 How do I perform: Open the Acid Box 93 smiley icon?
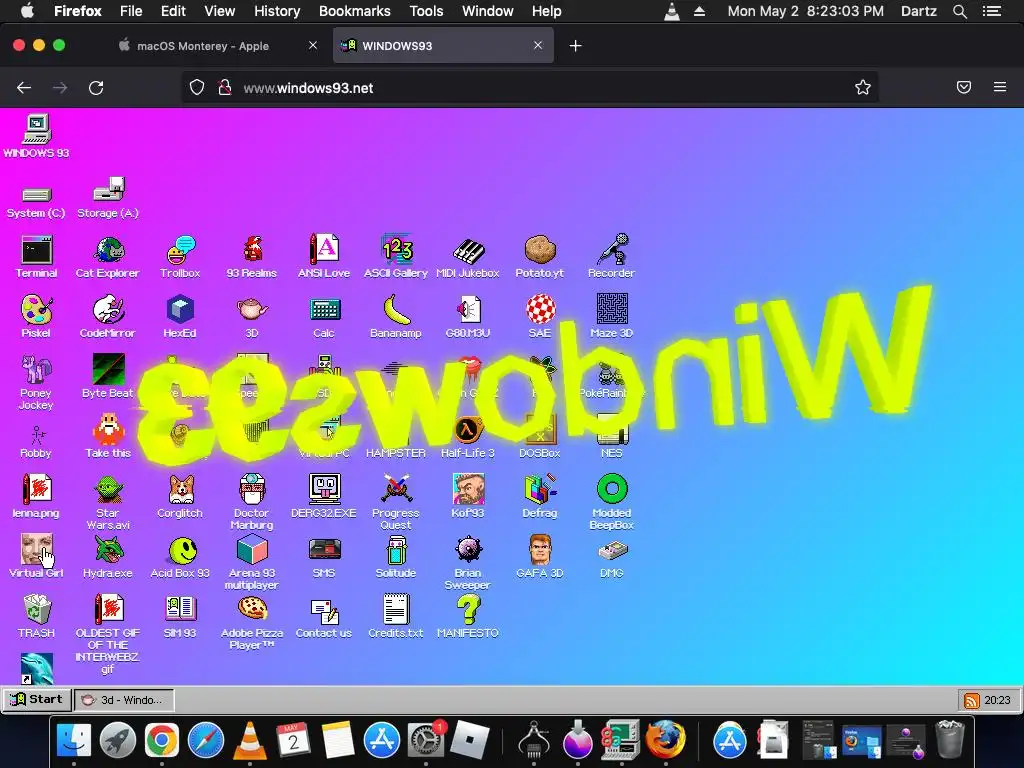point(180,556)
